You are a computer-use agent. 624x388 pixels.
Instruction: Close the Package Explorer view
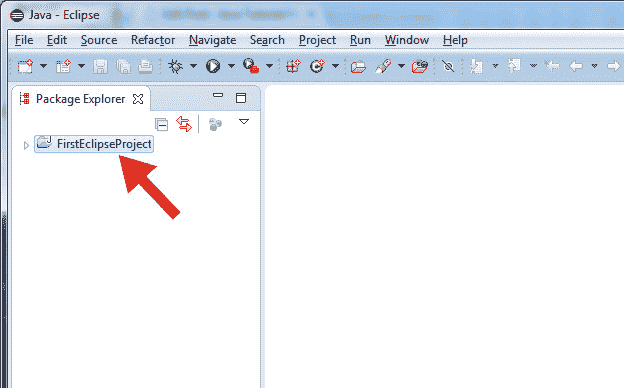[x=138, y=99]
